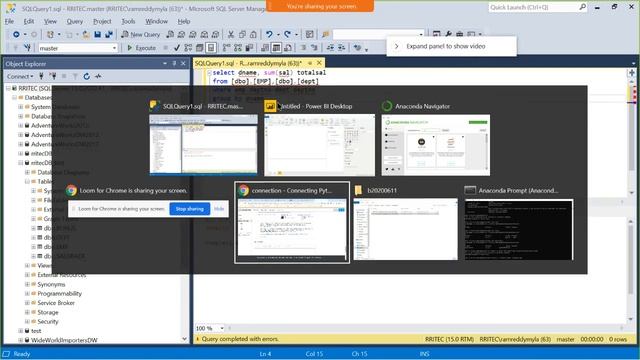640x360 pixels.
Task: Click the Undo arrow icon
Action: (x=269, y=35)
